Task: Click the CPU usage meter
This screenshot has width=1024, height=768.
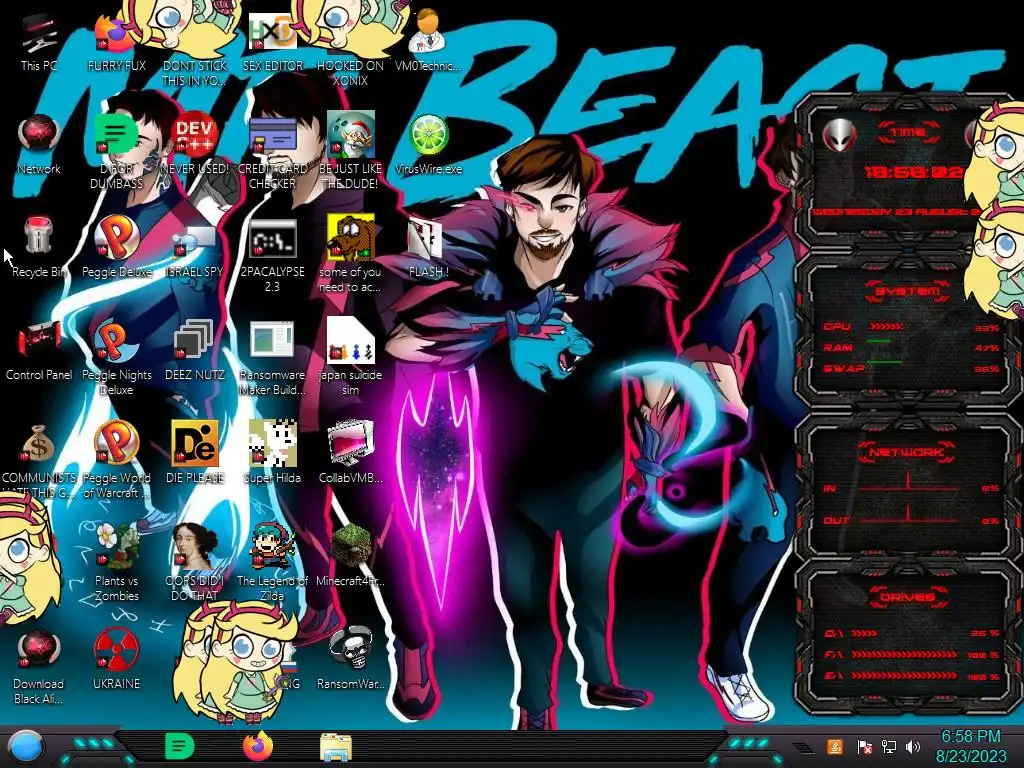Action: tap(912, 327)
